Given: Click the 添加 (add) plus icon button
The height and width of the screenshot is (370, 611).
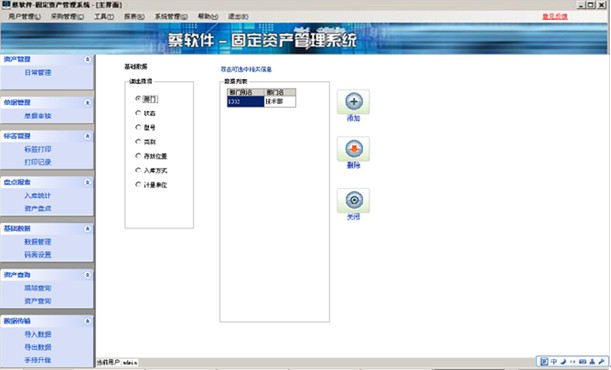Looking at the screenshot, I should pos(353,102).
